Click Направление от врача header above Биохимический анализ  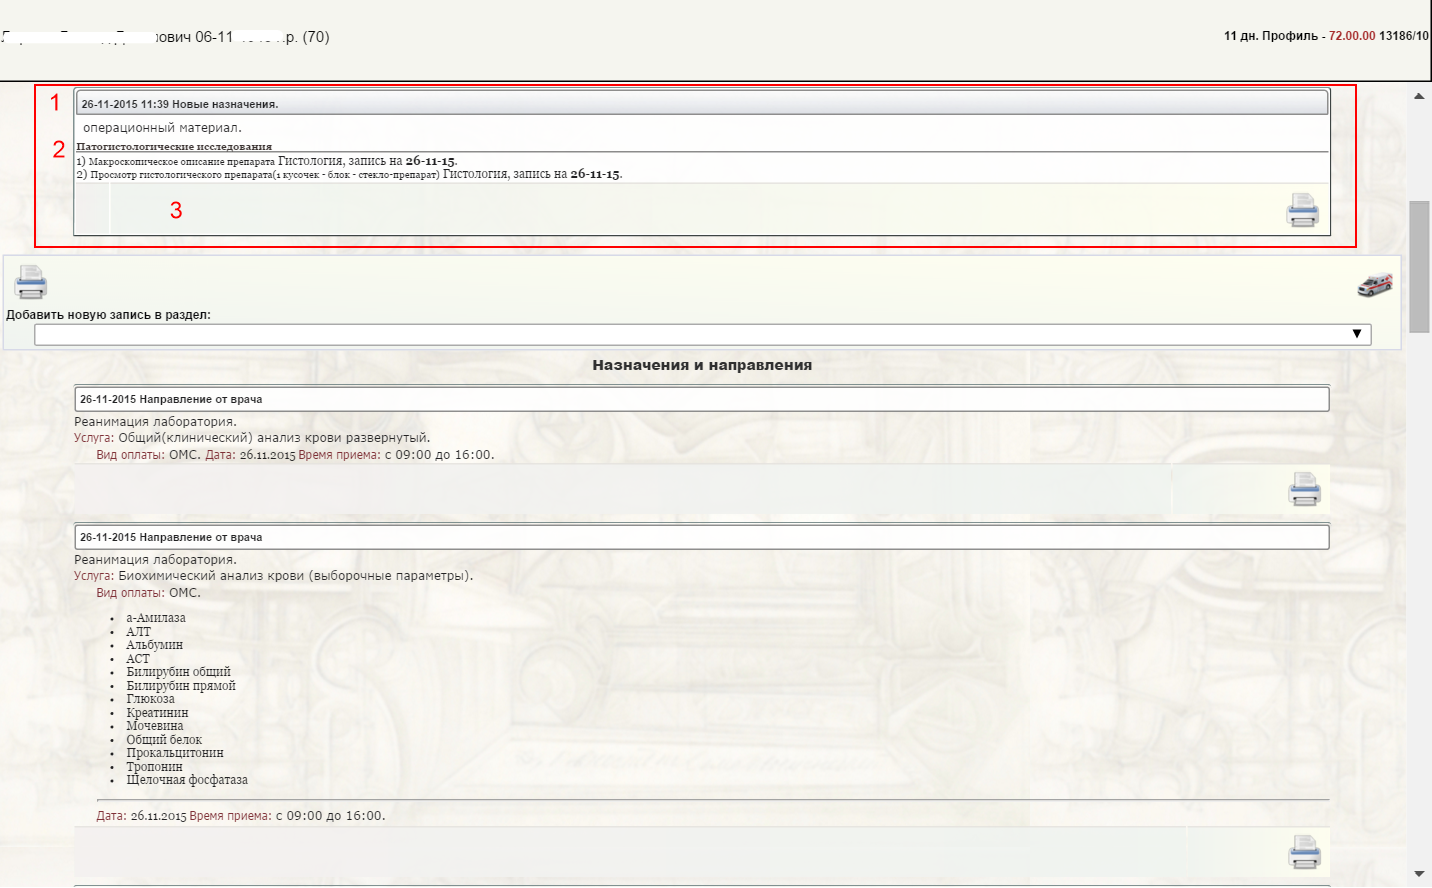click(171, 537)
